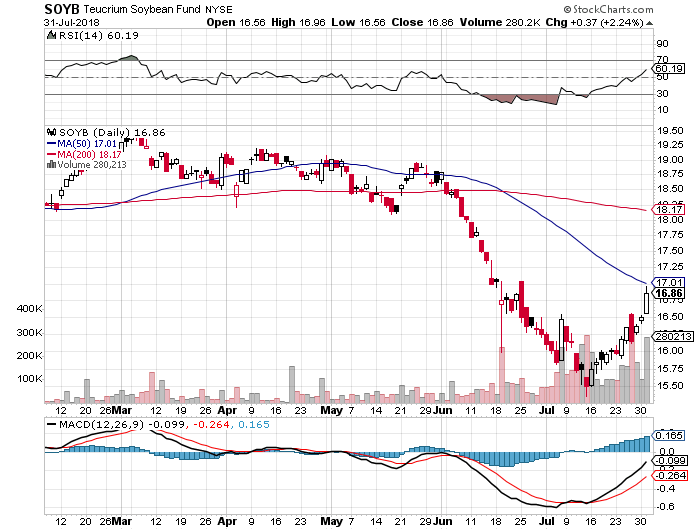Click the black MACD legend line marker
Screen dimensions: 700x530
pyautogui.click(x=52, y=424)
